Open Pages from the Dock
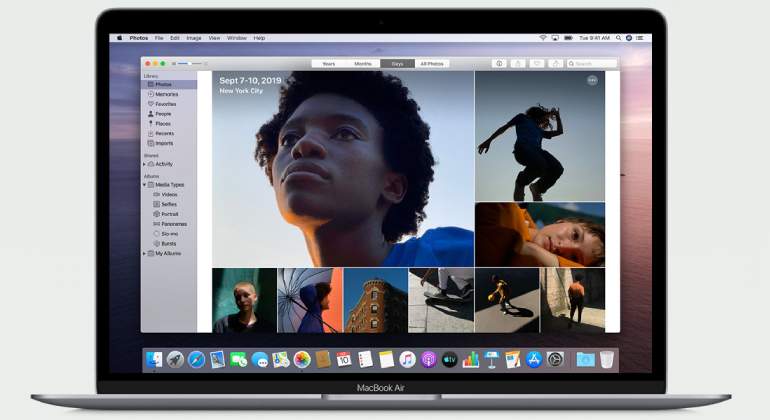 [512, 360]
